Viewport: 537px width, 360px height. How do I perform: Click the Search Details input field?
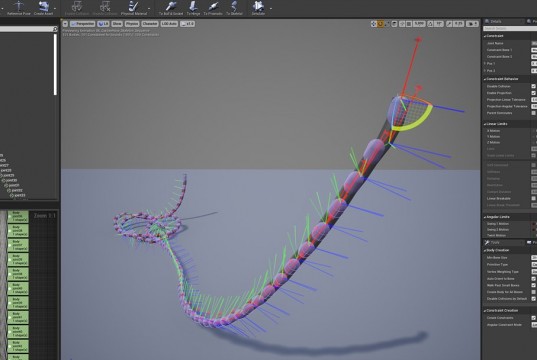tap(510, 28)
